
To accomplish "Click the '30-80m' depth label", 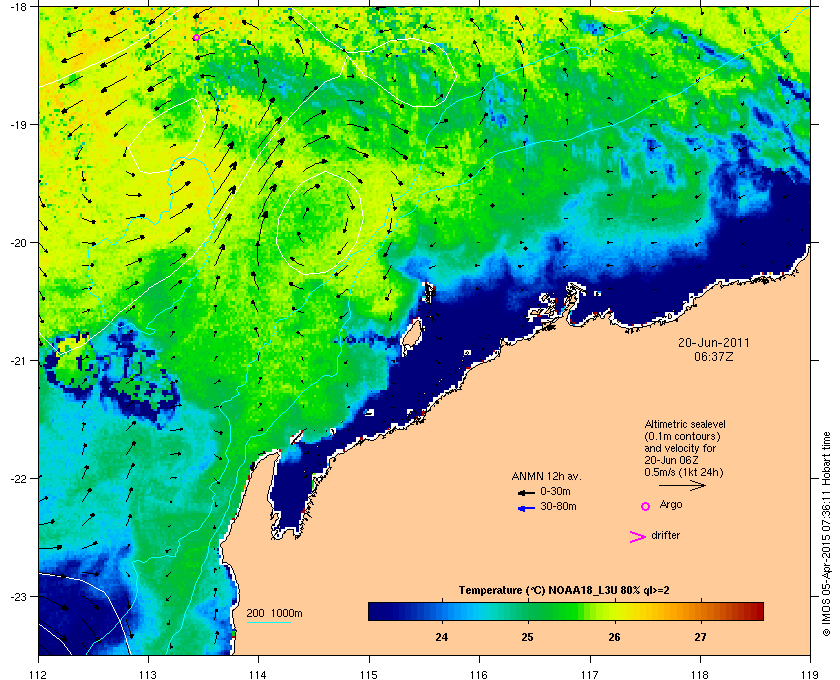I will [558, 506].
